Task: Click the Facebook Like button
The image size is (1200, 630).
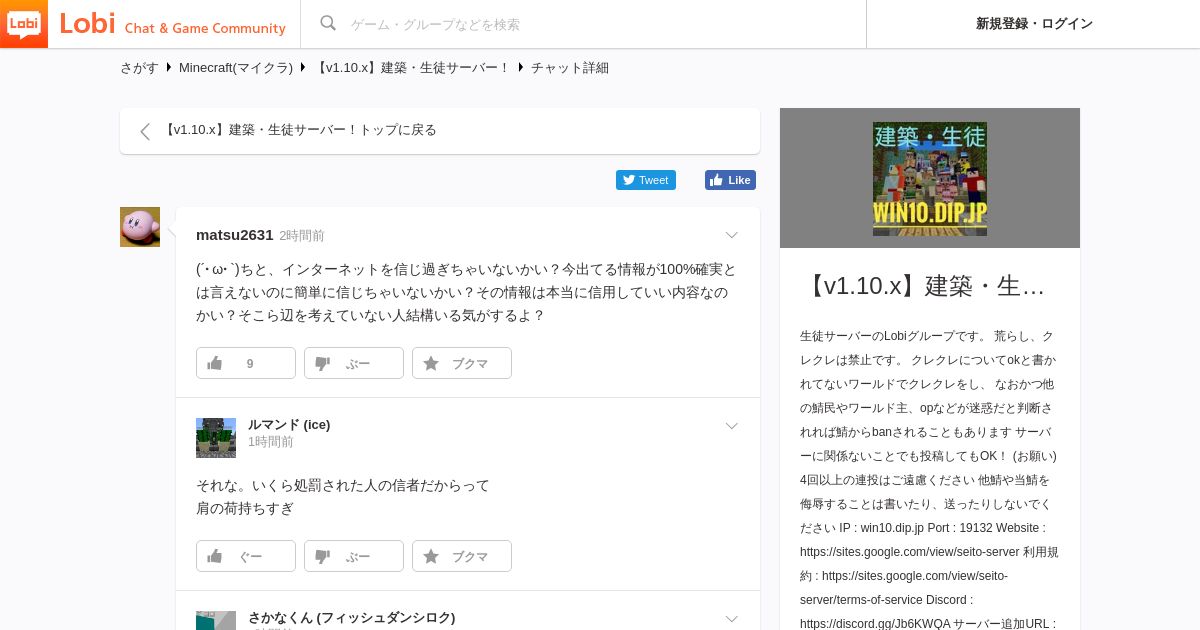Action: click(730, 180)
